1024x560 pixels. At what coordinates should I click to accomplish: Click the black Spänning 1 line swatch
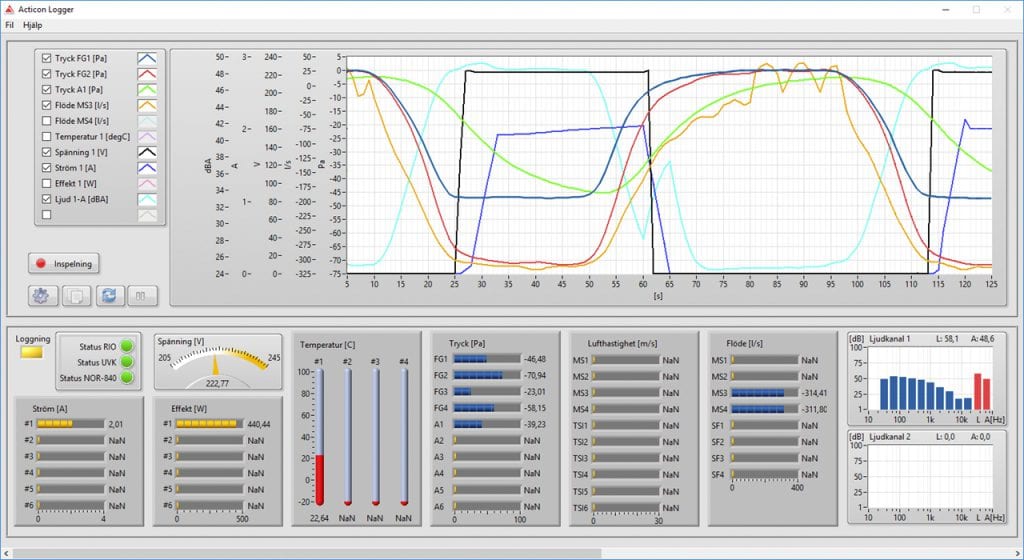click(147, 152)
